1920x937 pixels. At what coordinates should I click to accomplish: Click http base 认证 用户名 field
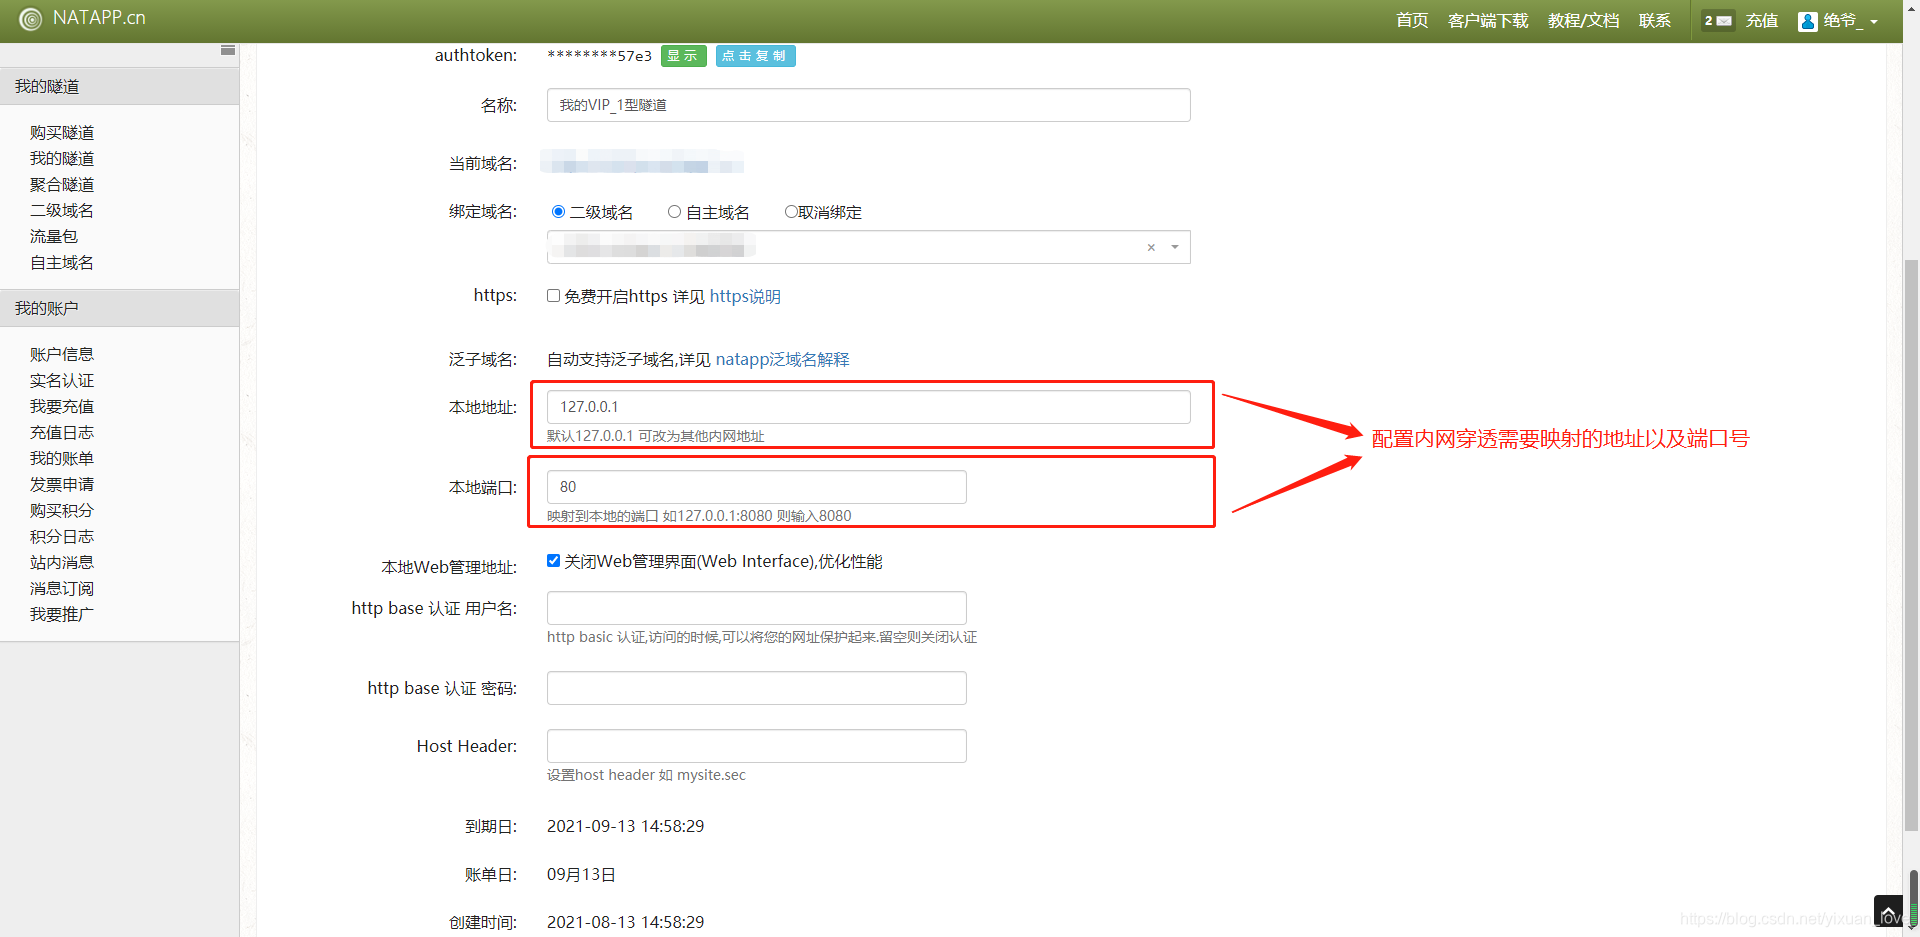coord(756,608)
